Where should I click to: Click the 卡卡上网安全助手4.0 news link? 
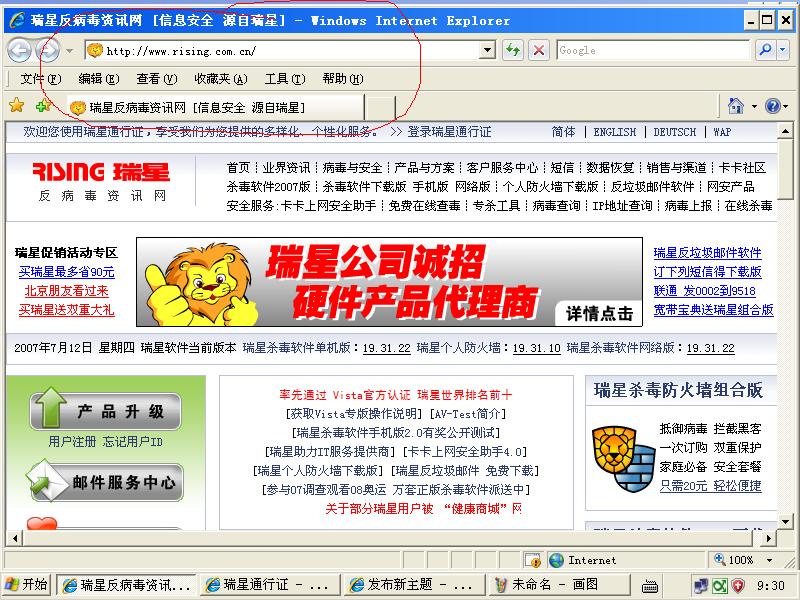point(465,452)
